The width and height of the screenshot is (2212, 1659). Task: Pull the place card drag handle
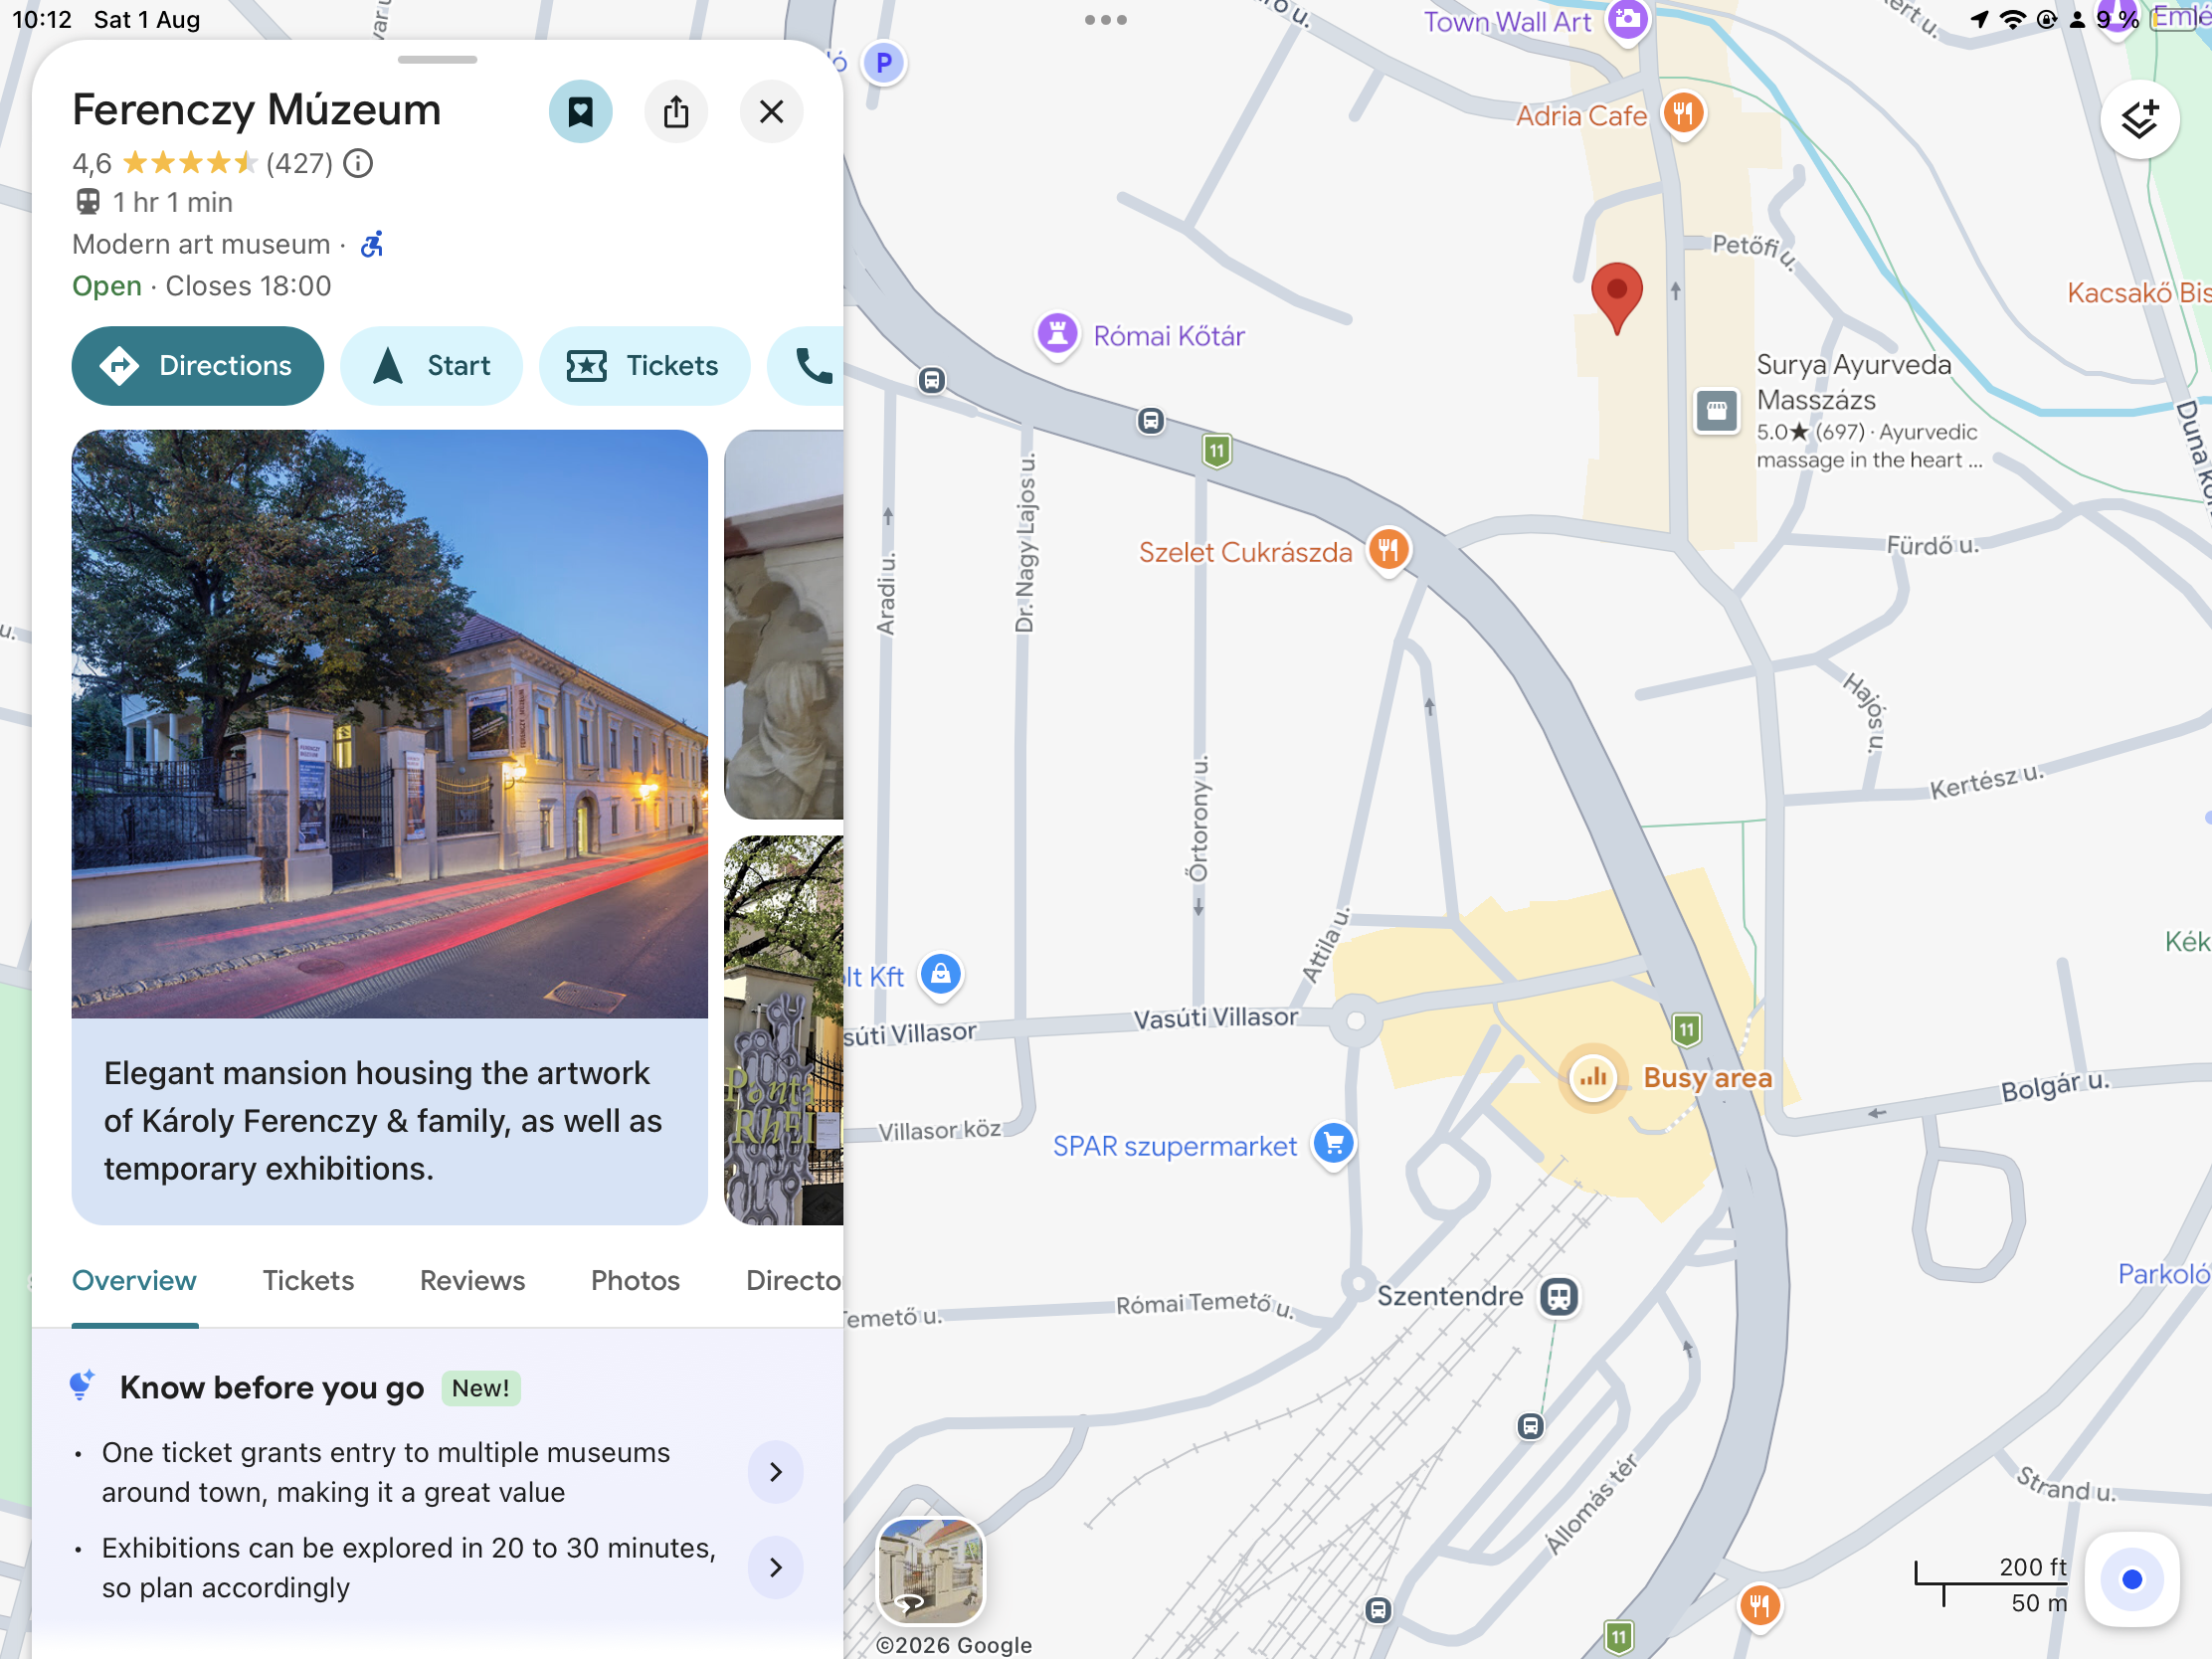437,60
